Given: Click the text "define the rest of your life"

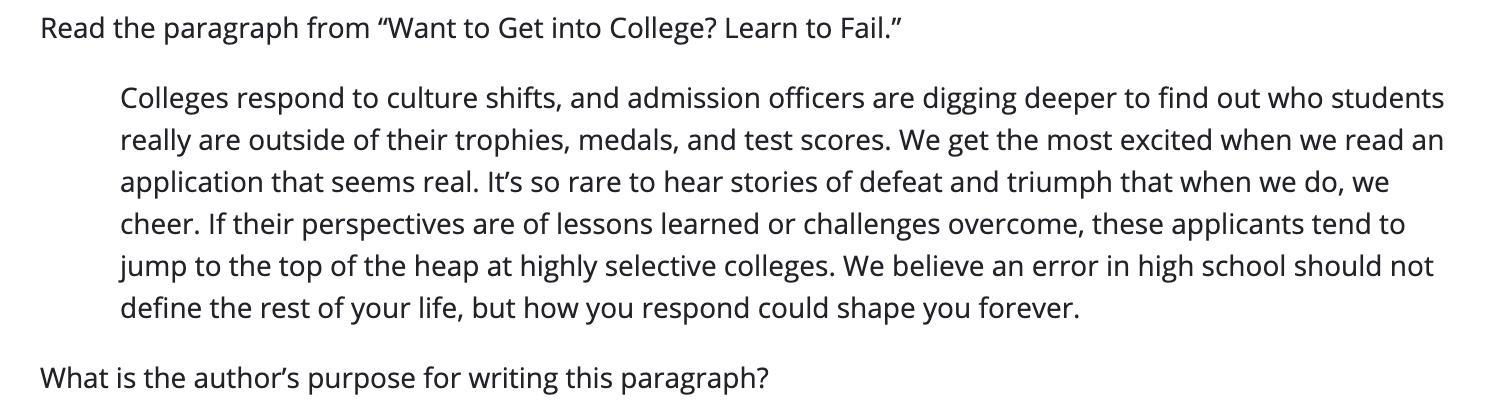Looking at the screenshot, I should coord(290,308).
